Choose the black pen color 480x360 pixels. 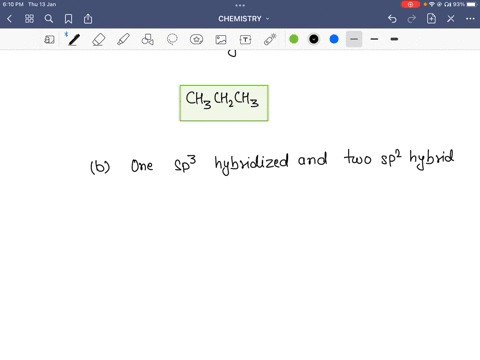tap(314, 39)
